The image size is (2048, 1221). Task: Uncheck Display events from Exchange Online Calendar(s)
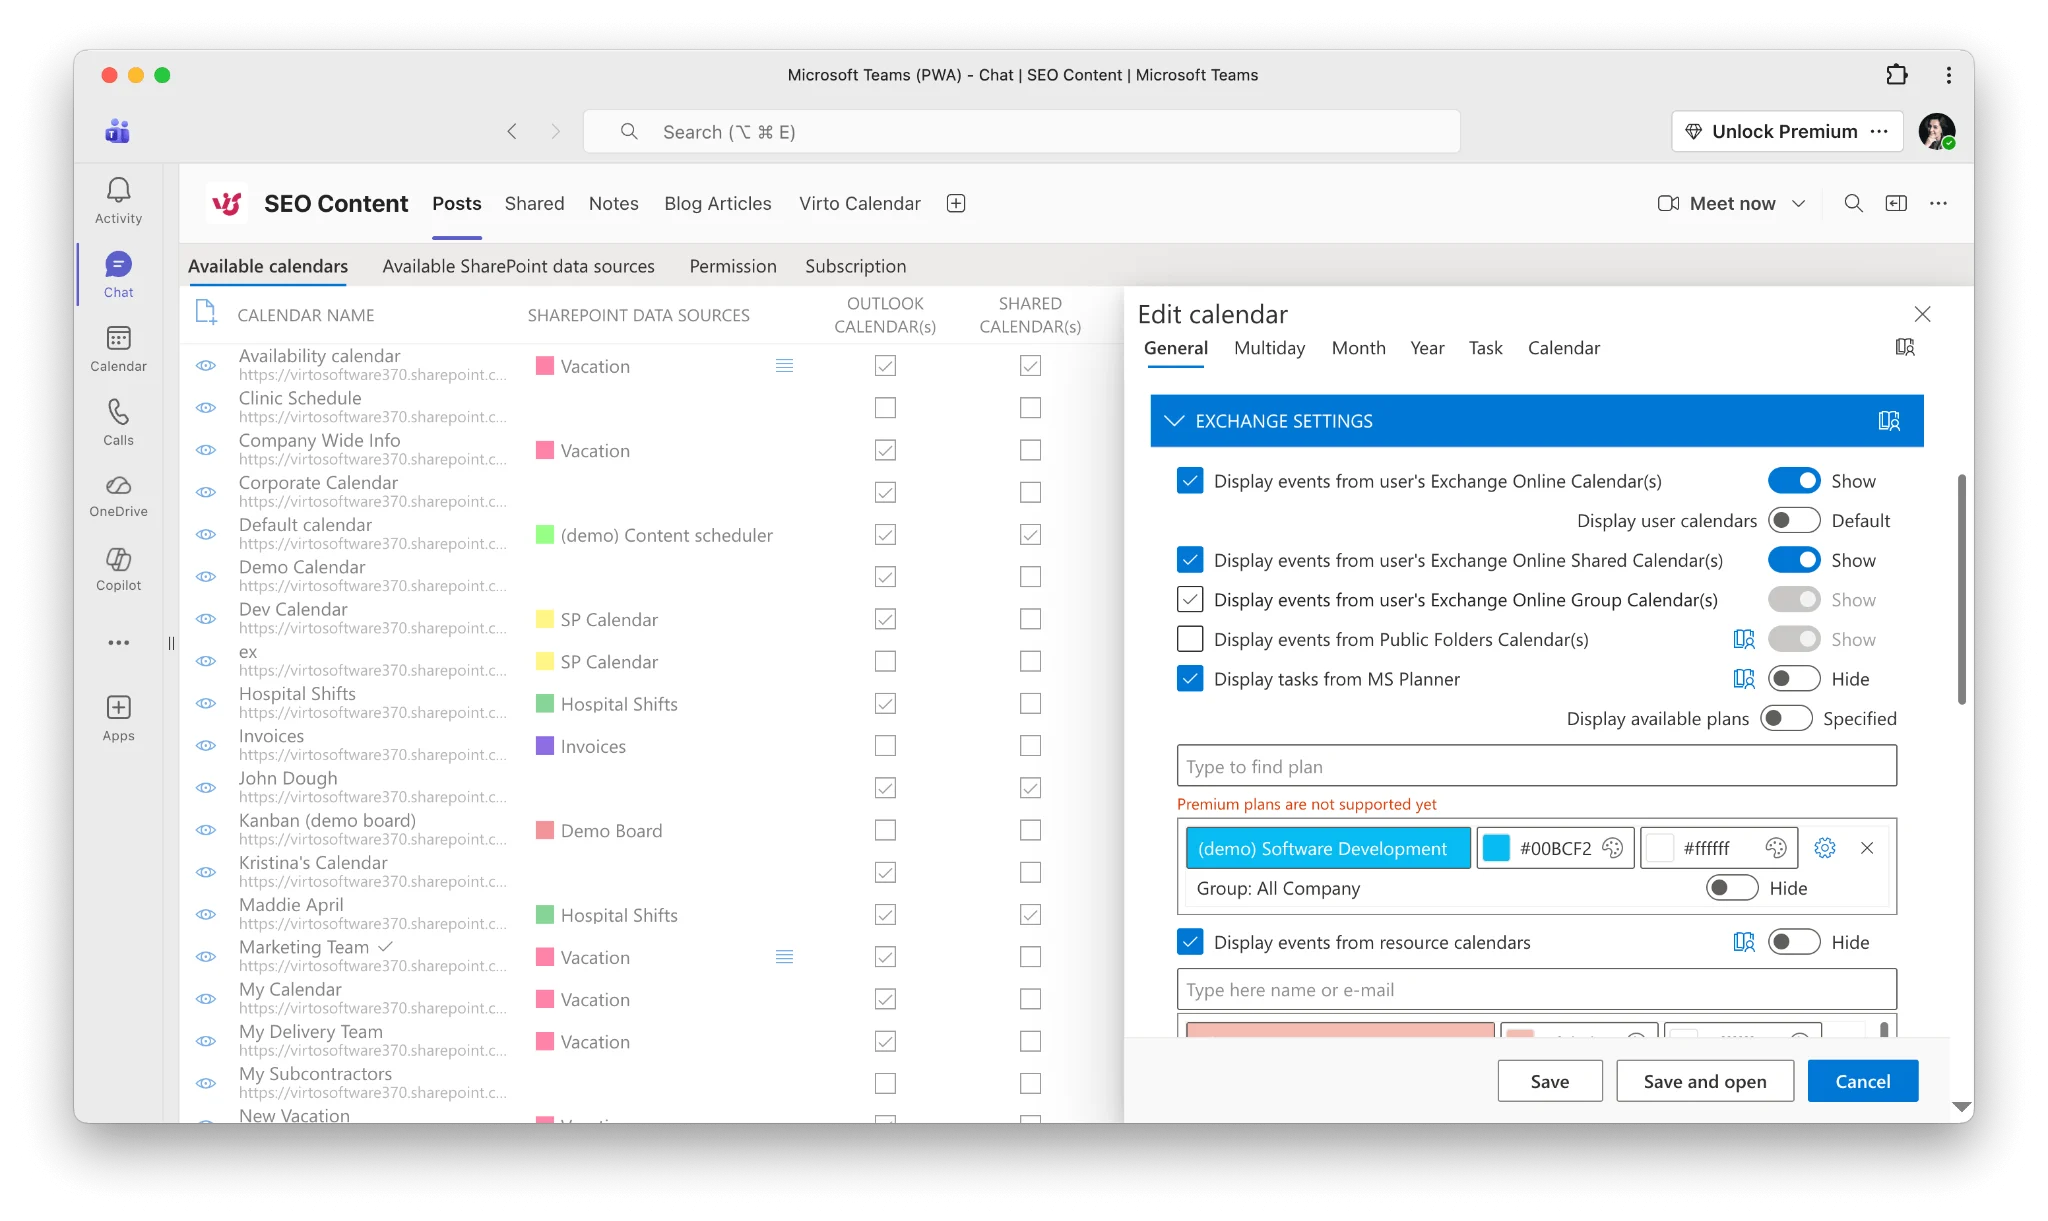coord(1190,481)
